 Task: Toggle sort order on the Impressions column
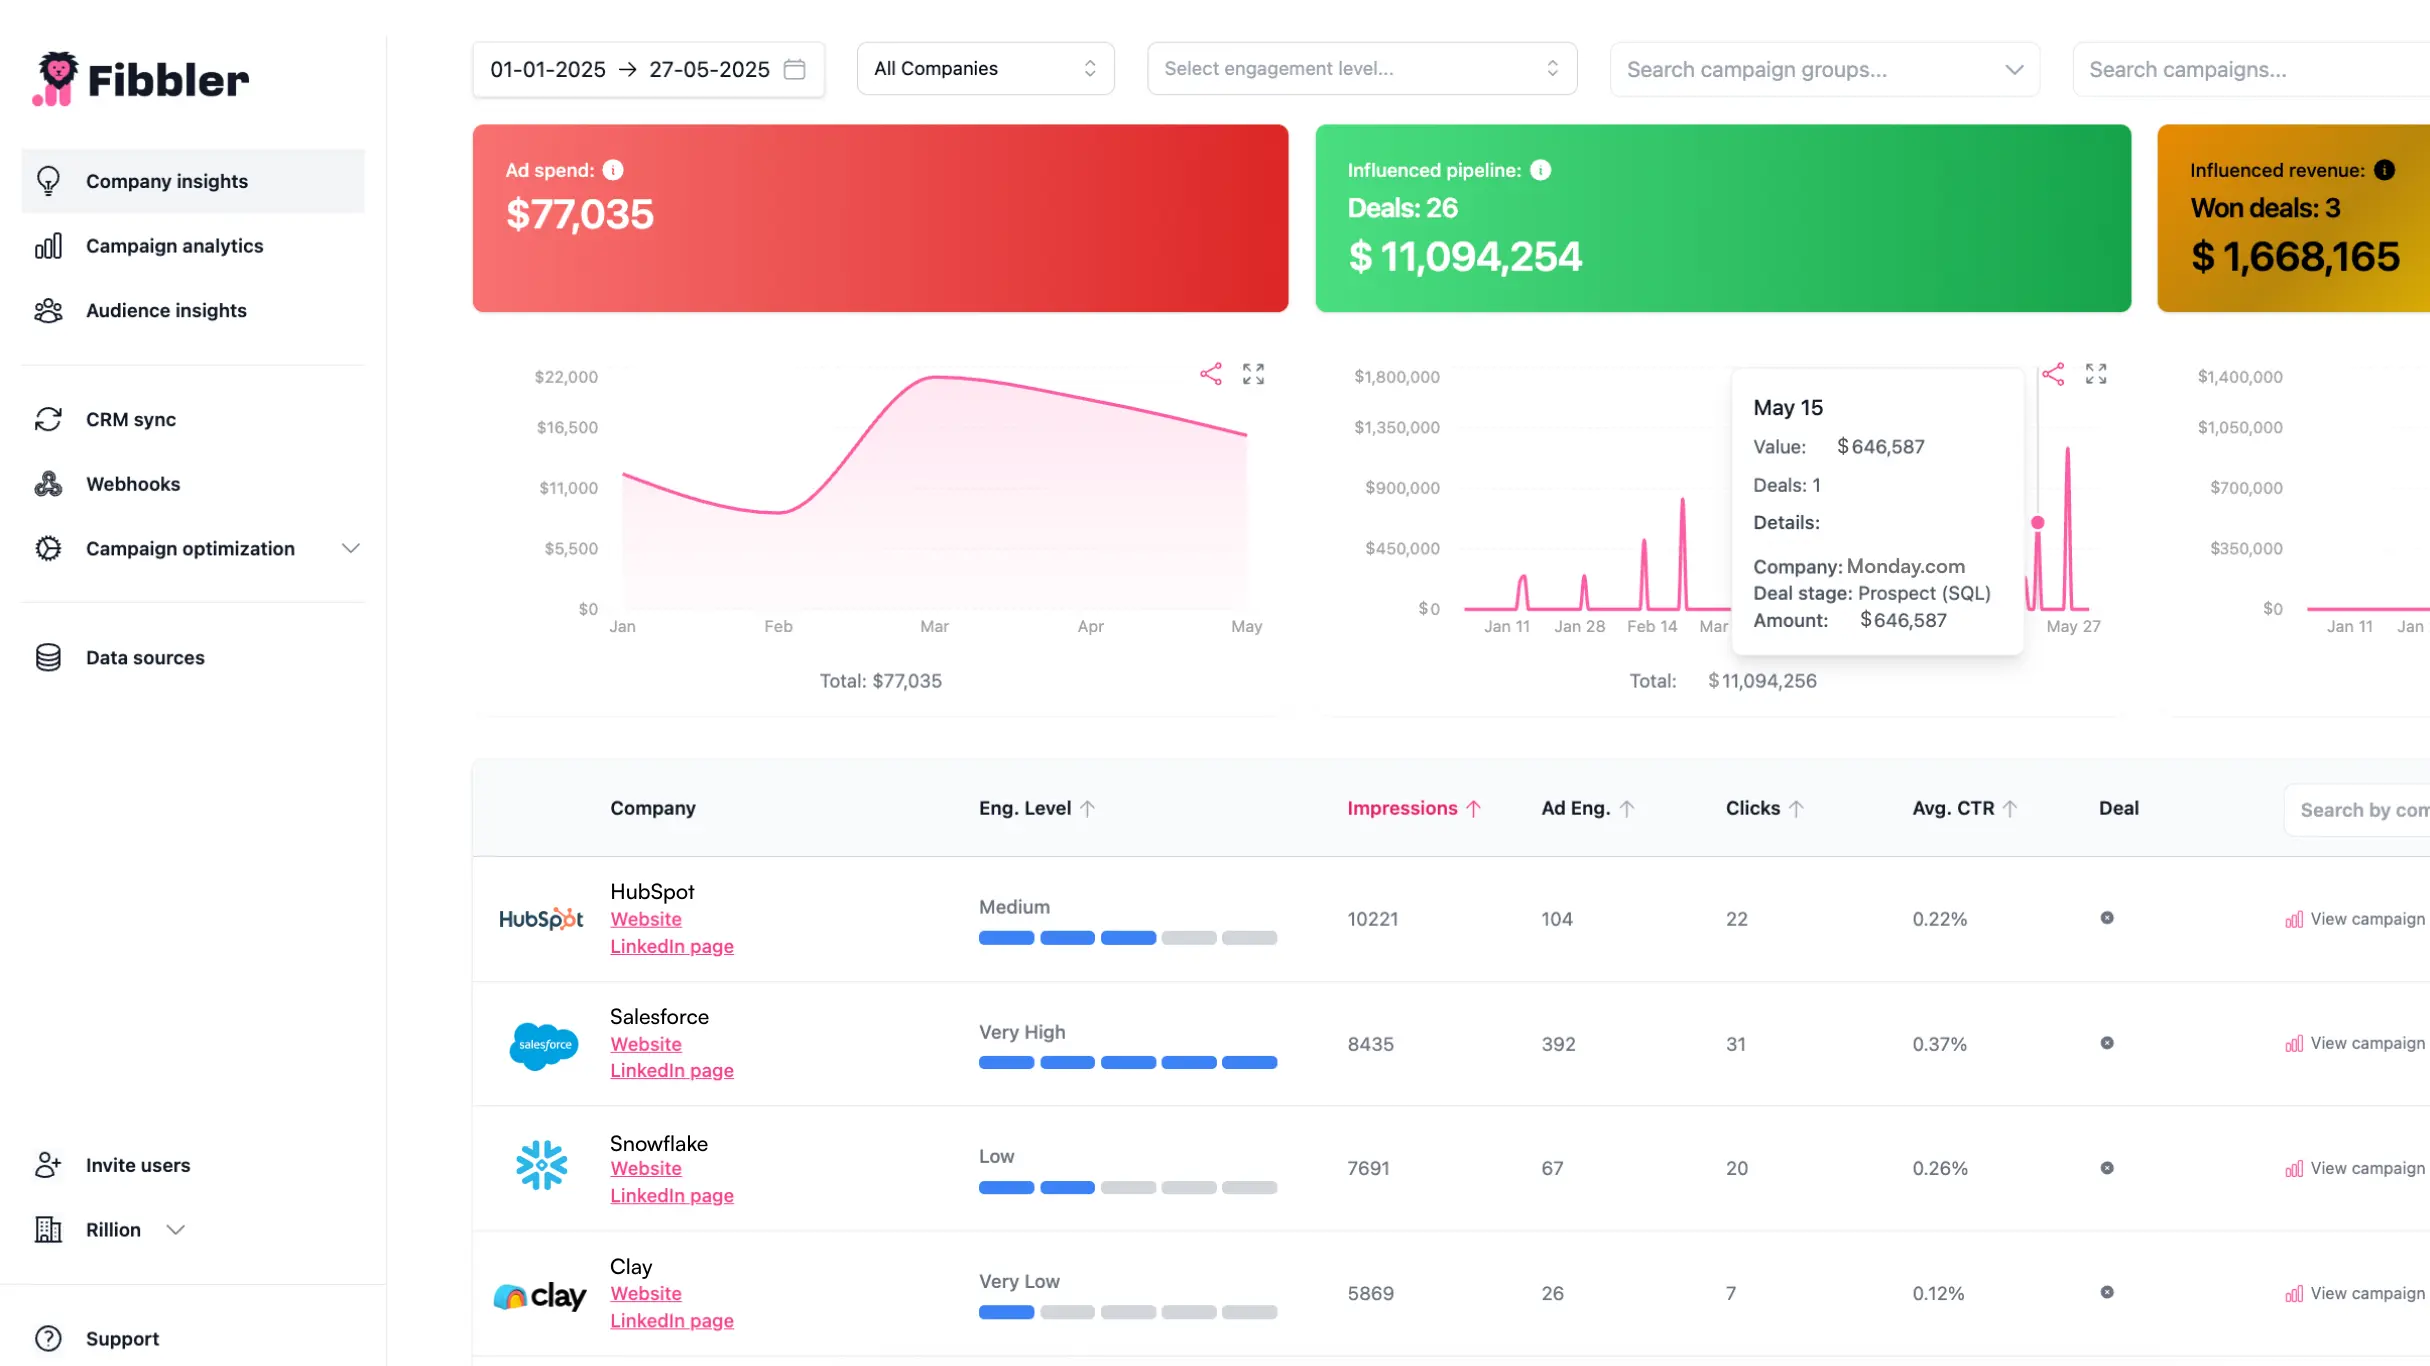coord(1472,808)
